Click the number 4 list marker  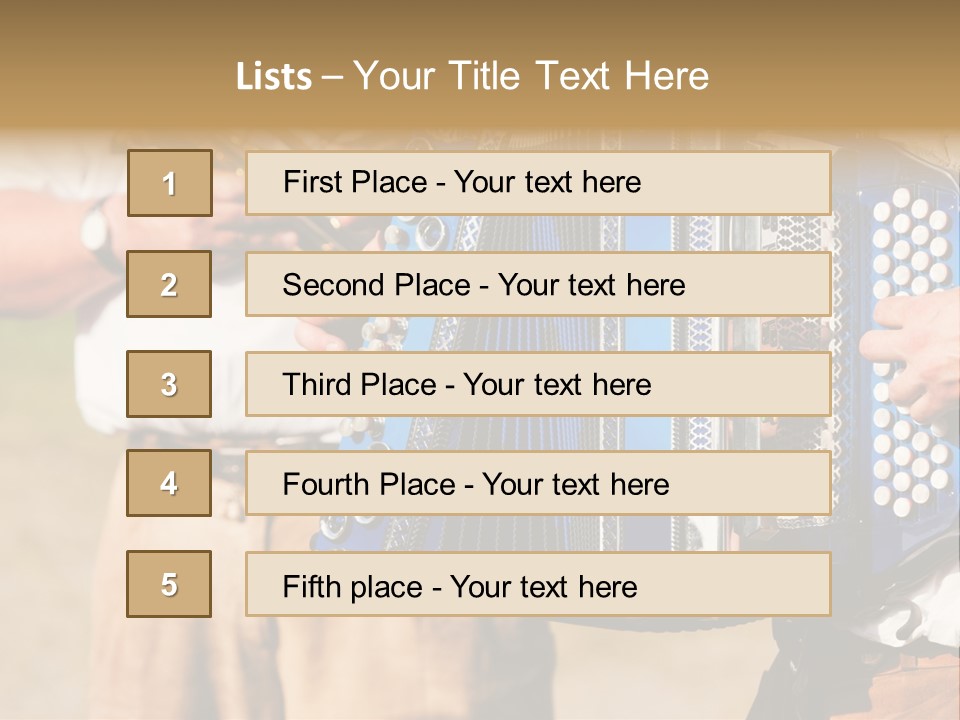click(x=169, y=483)
